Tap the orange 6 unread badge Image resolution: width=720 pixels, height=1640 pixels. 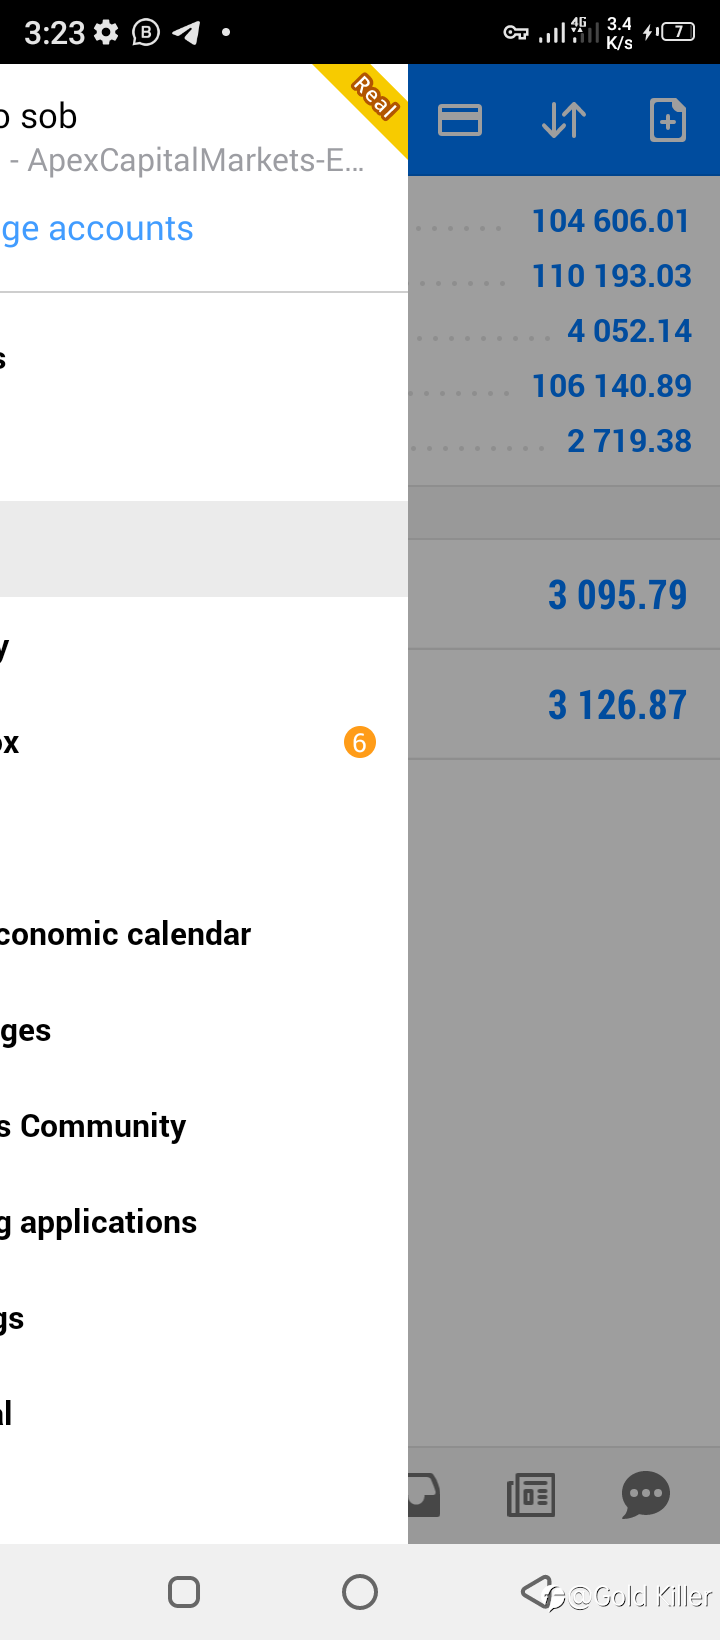coord(360,742)
